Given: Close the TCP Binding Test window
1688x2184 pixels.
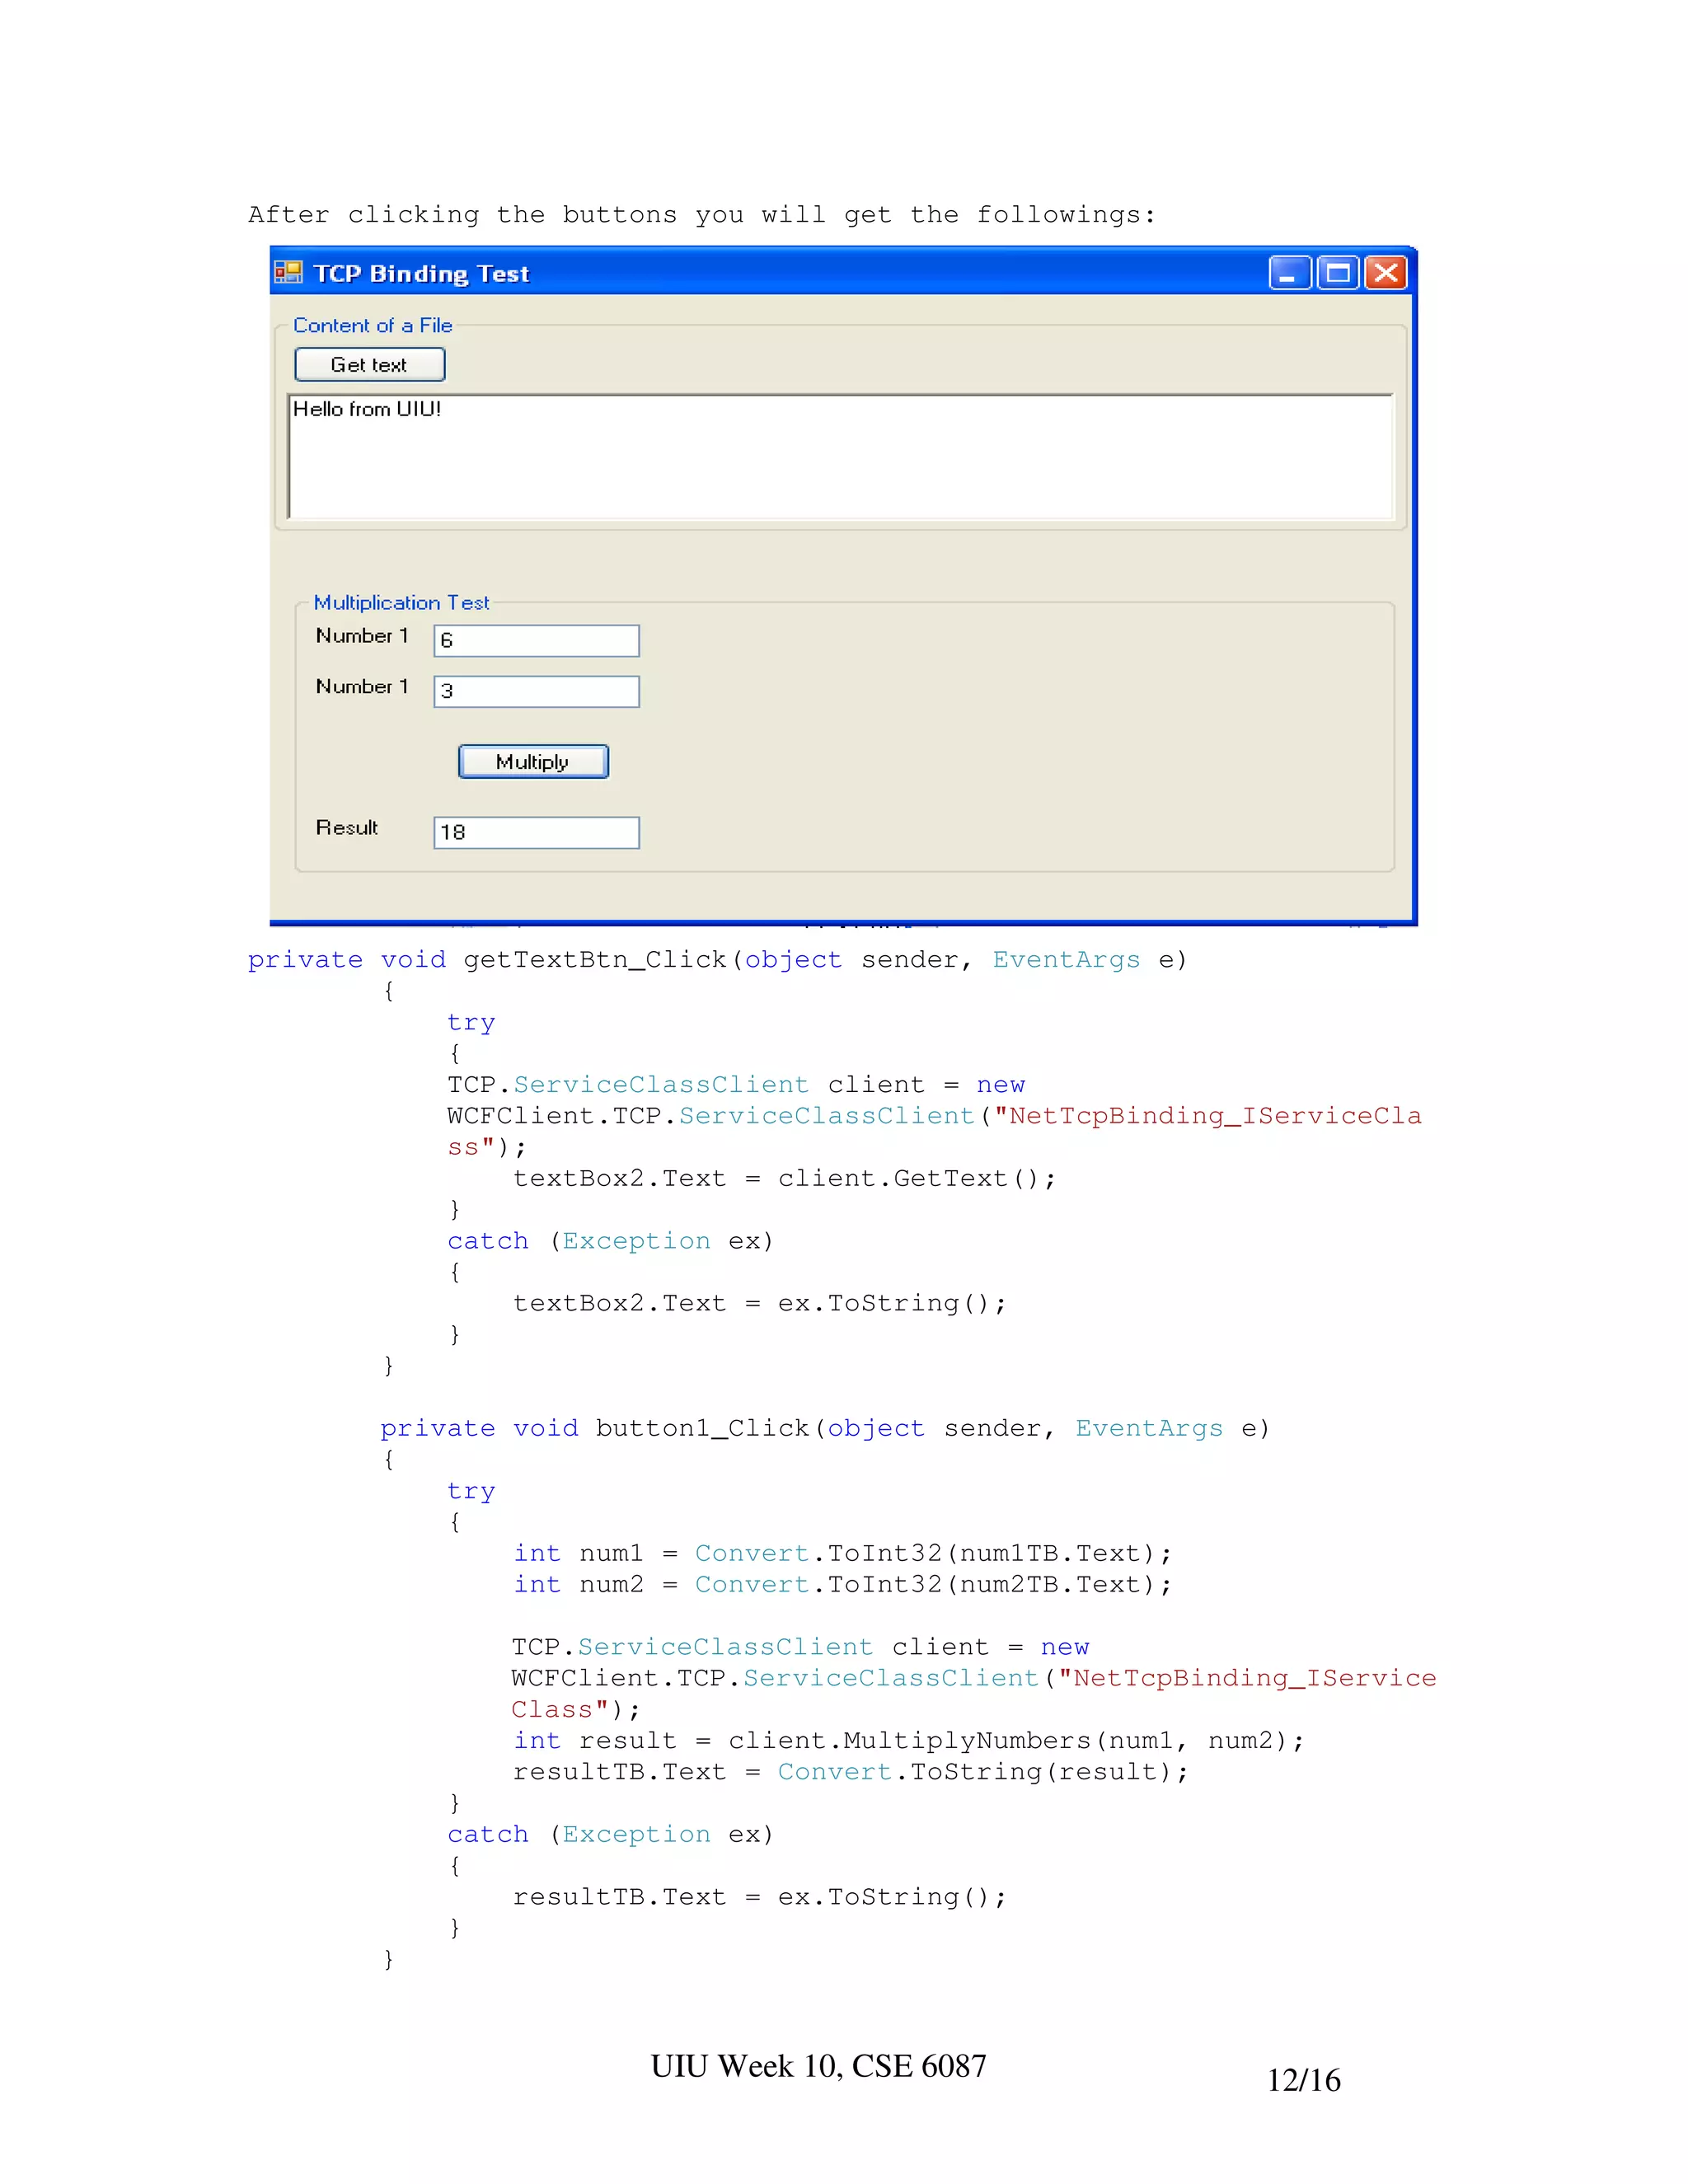Looking at the screenshot, I should pos(1385,272).
